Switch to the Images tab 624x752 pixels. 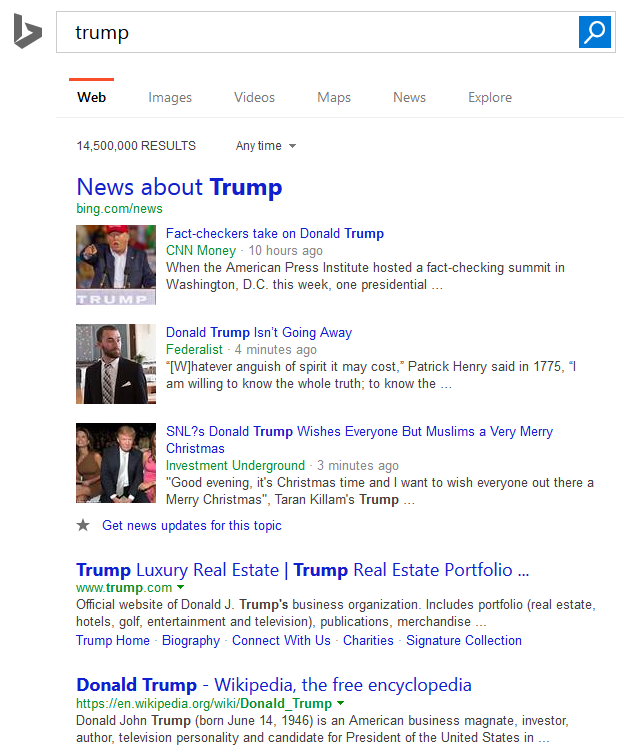coord(170,97)
